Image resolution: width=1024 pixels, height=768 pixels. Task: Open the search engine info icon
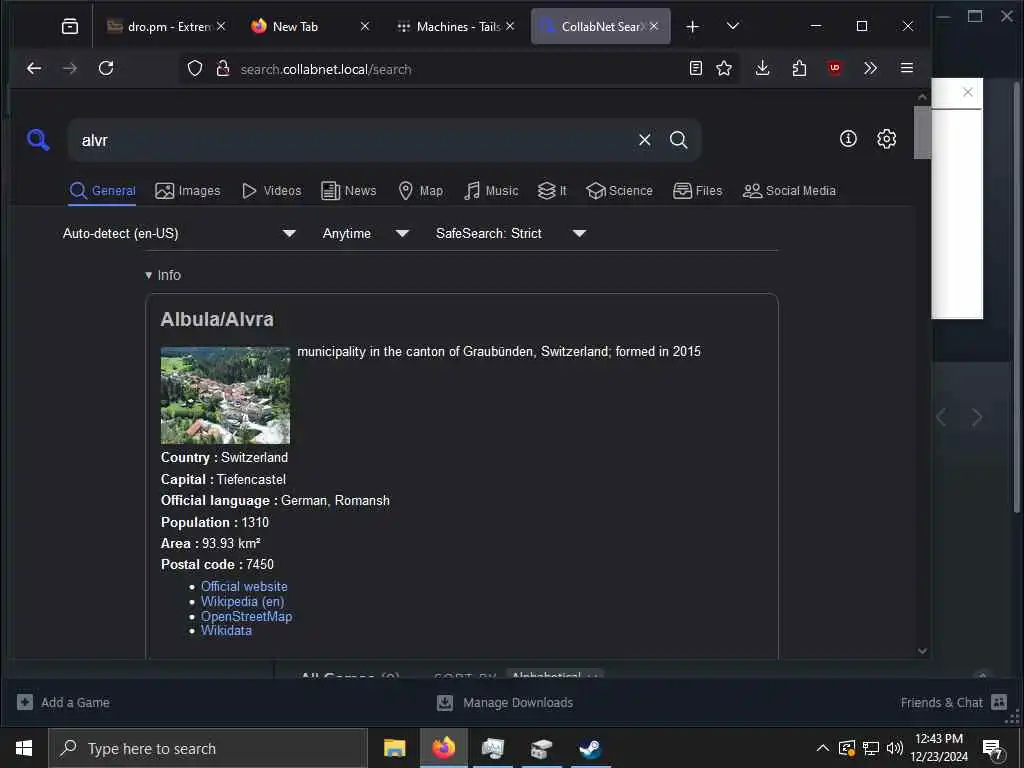[848, 138]
